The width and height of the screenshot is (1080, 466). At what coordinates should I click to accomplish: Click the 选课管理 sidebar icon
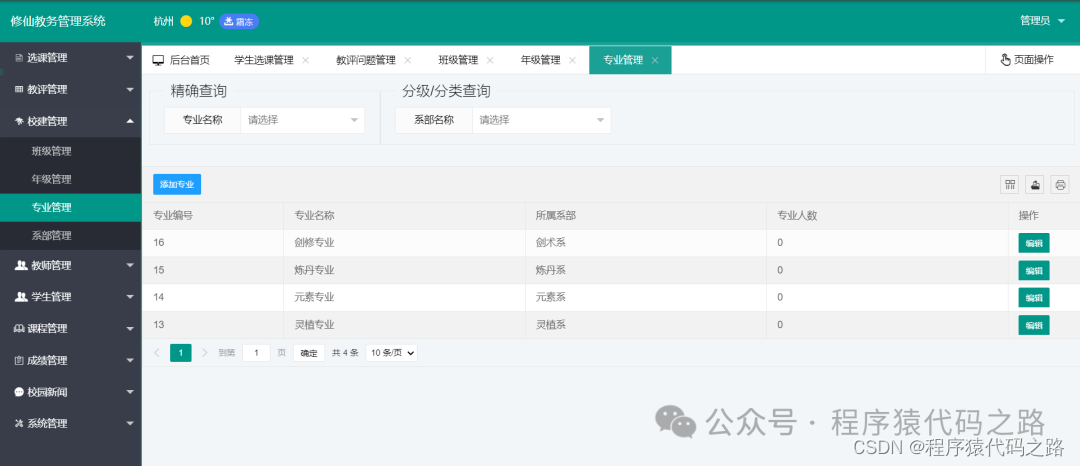pos(19,59)
